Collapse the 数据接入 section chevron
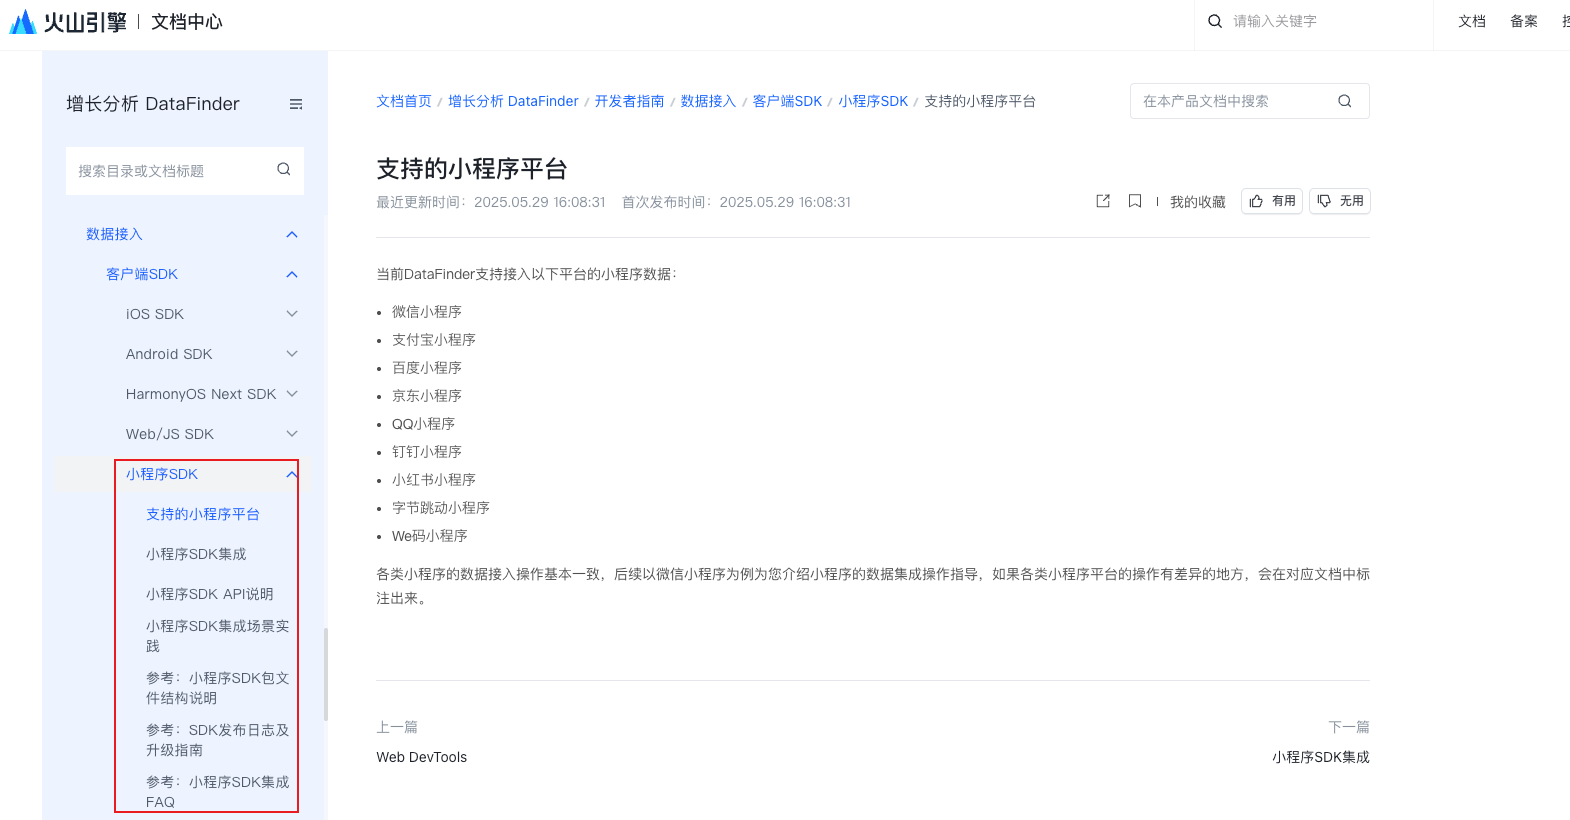1570x820 pixels. tap(292, 234)
